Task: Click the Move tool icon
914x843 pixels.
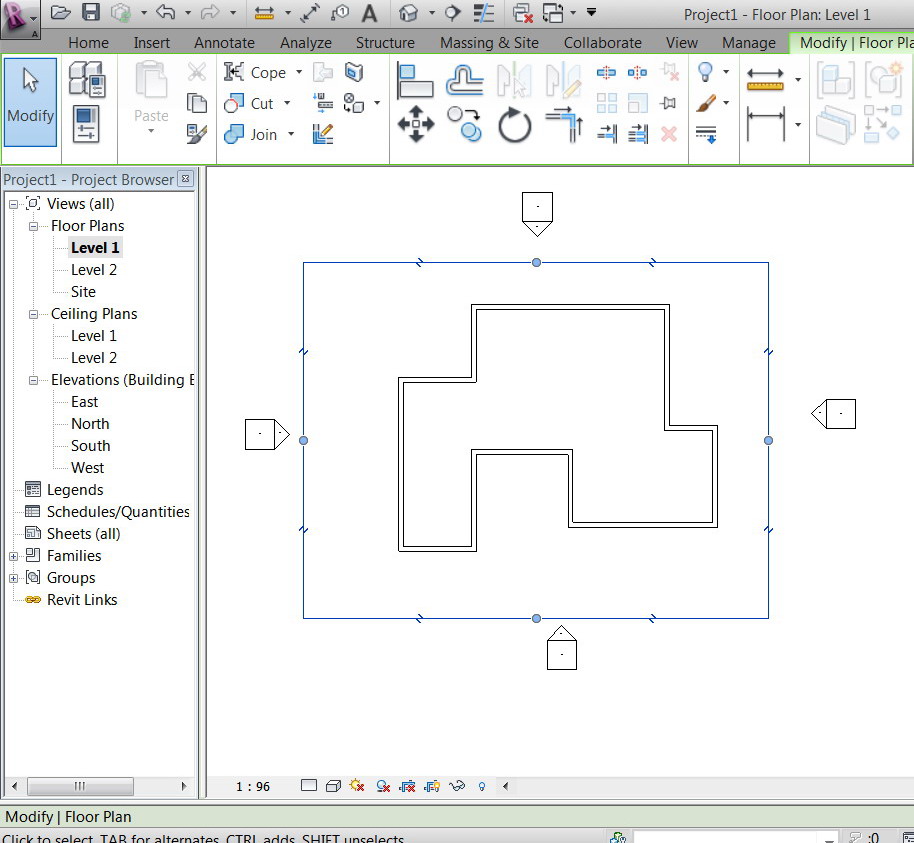Action: click(x=415, y=126)
